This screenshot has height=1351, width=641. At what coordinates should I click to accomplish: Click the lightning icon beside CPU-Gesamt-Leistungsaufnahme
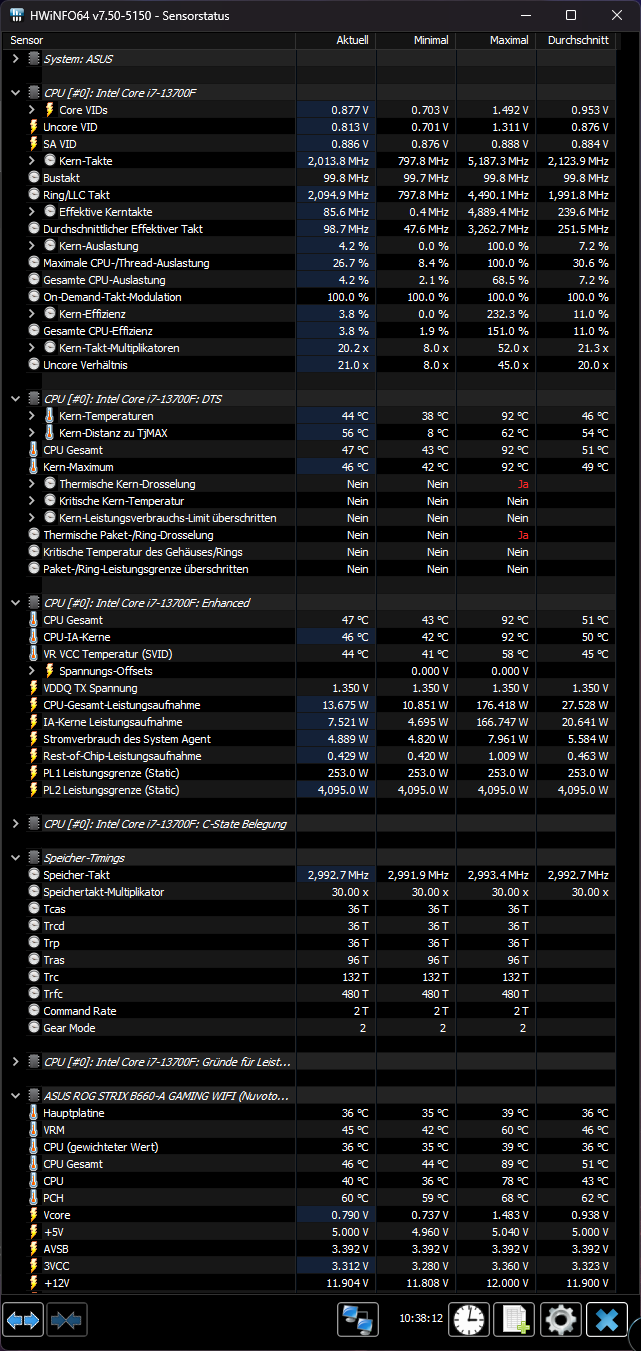tap(34, 705)
